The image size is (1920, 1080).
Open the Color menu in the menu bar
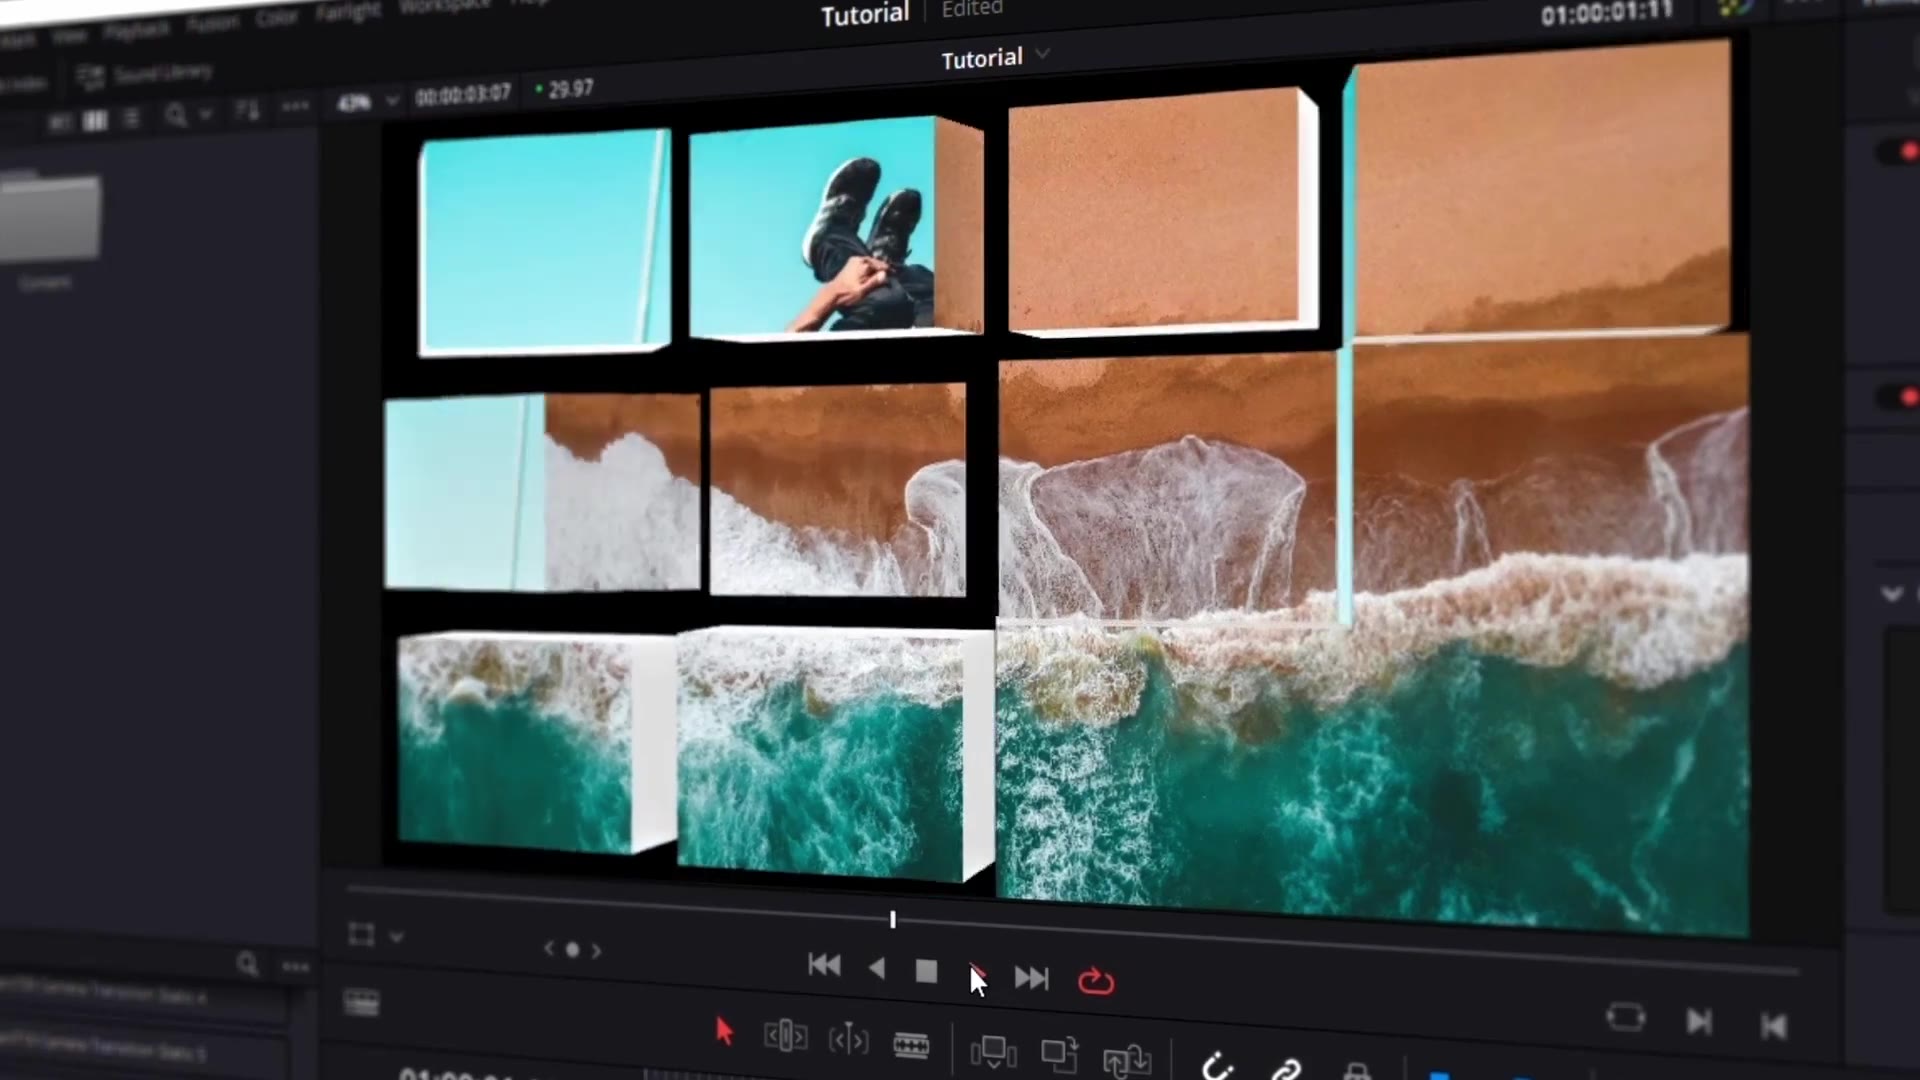[277, 18]
